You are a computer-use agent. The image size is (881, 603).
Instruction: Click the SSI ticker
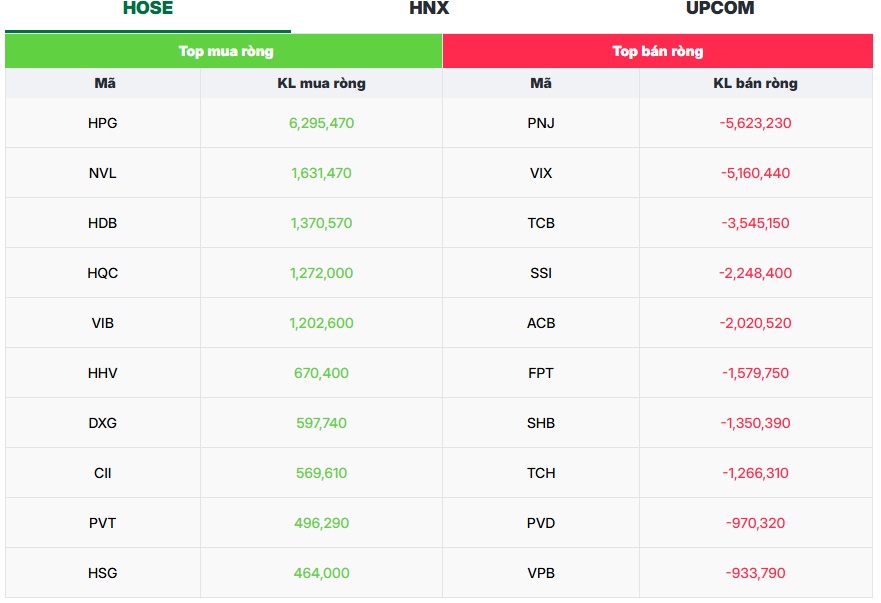pyautogui.click(x=541, y=273)
